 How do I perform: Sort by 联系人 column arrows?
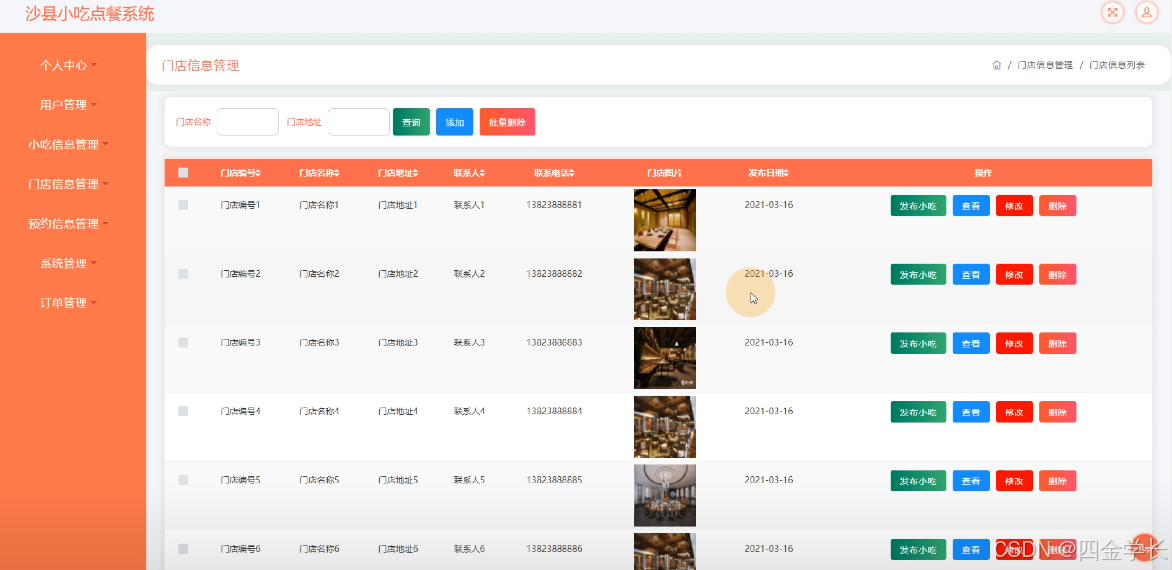click(483, 173)
